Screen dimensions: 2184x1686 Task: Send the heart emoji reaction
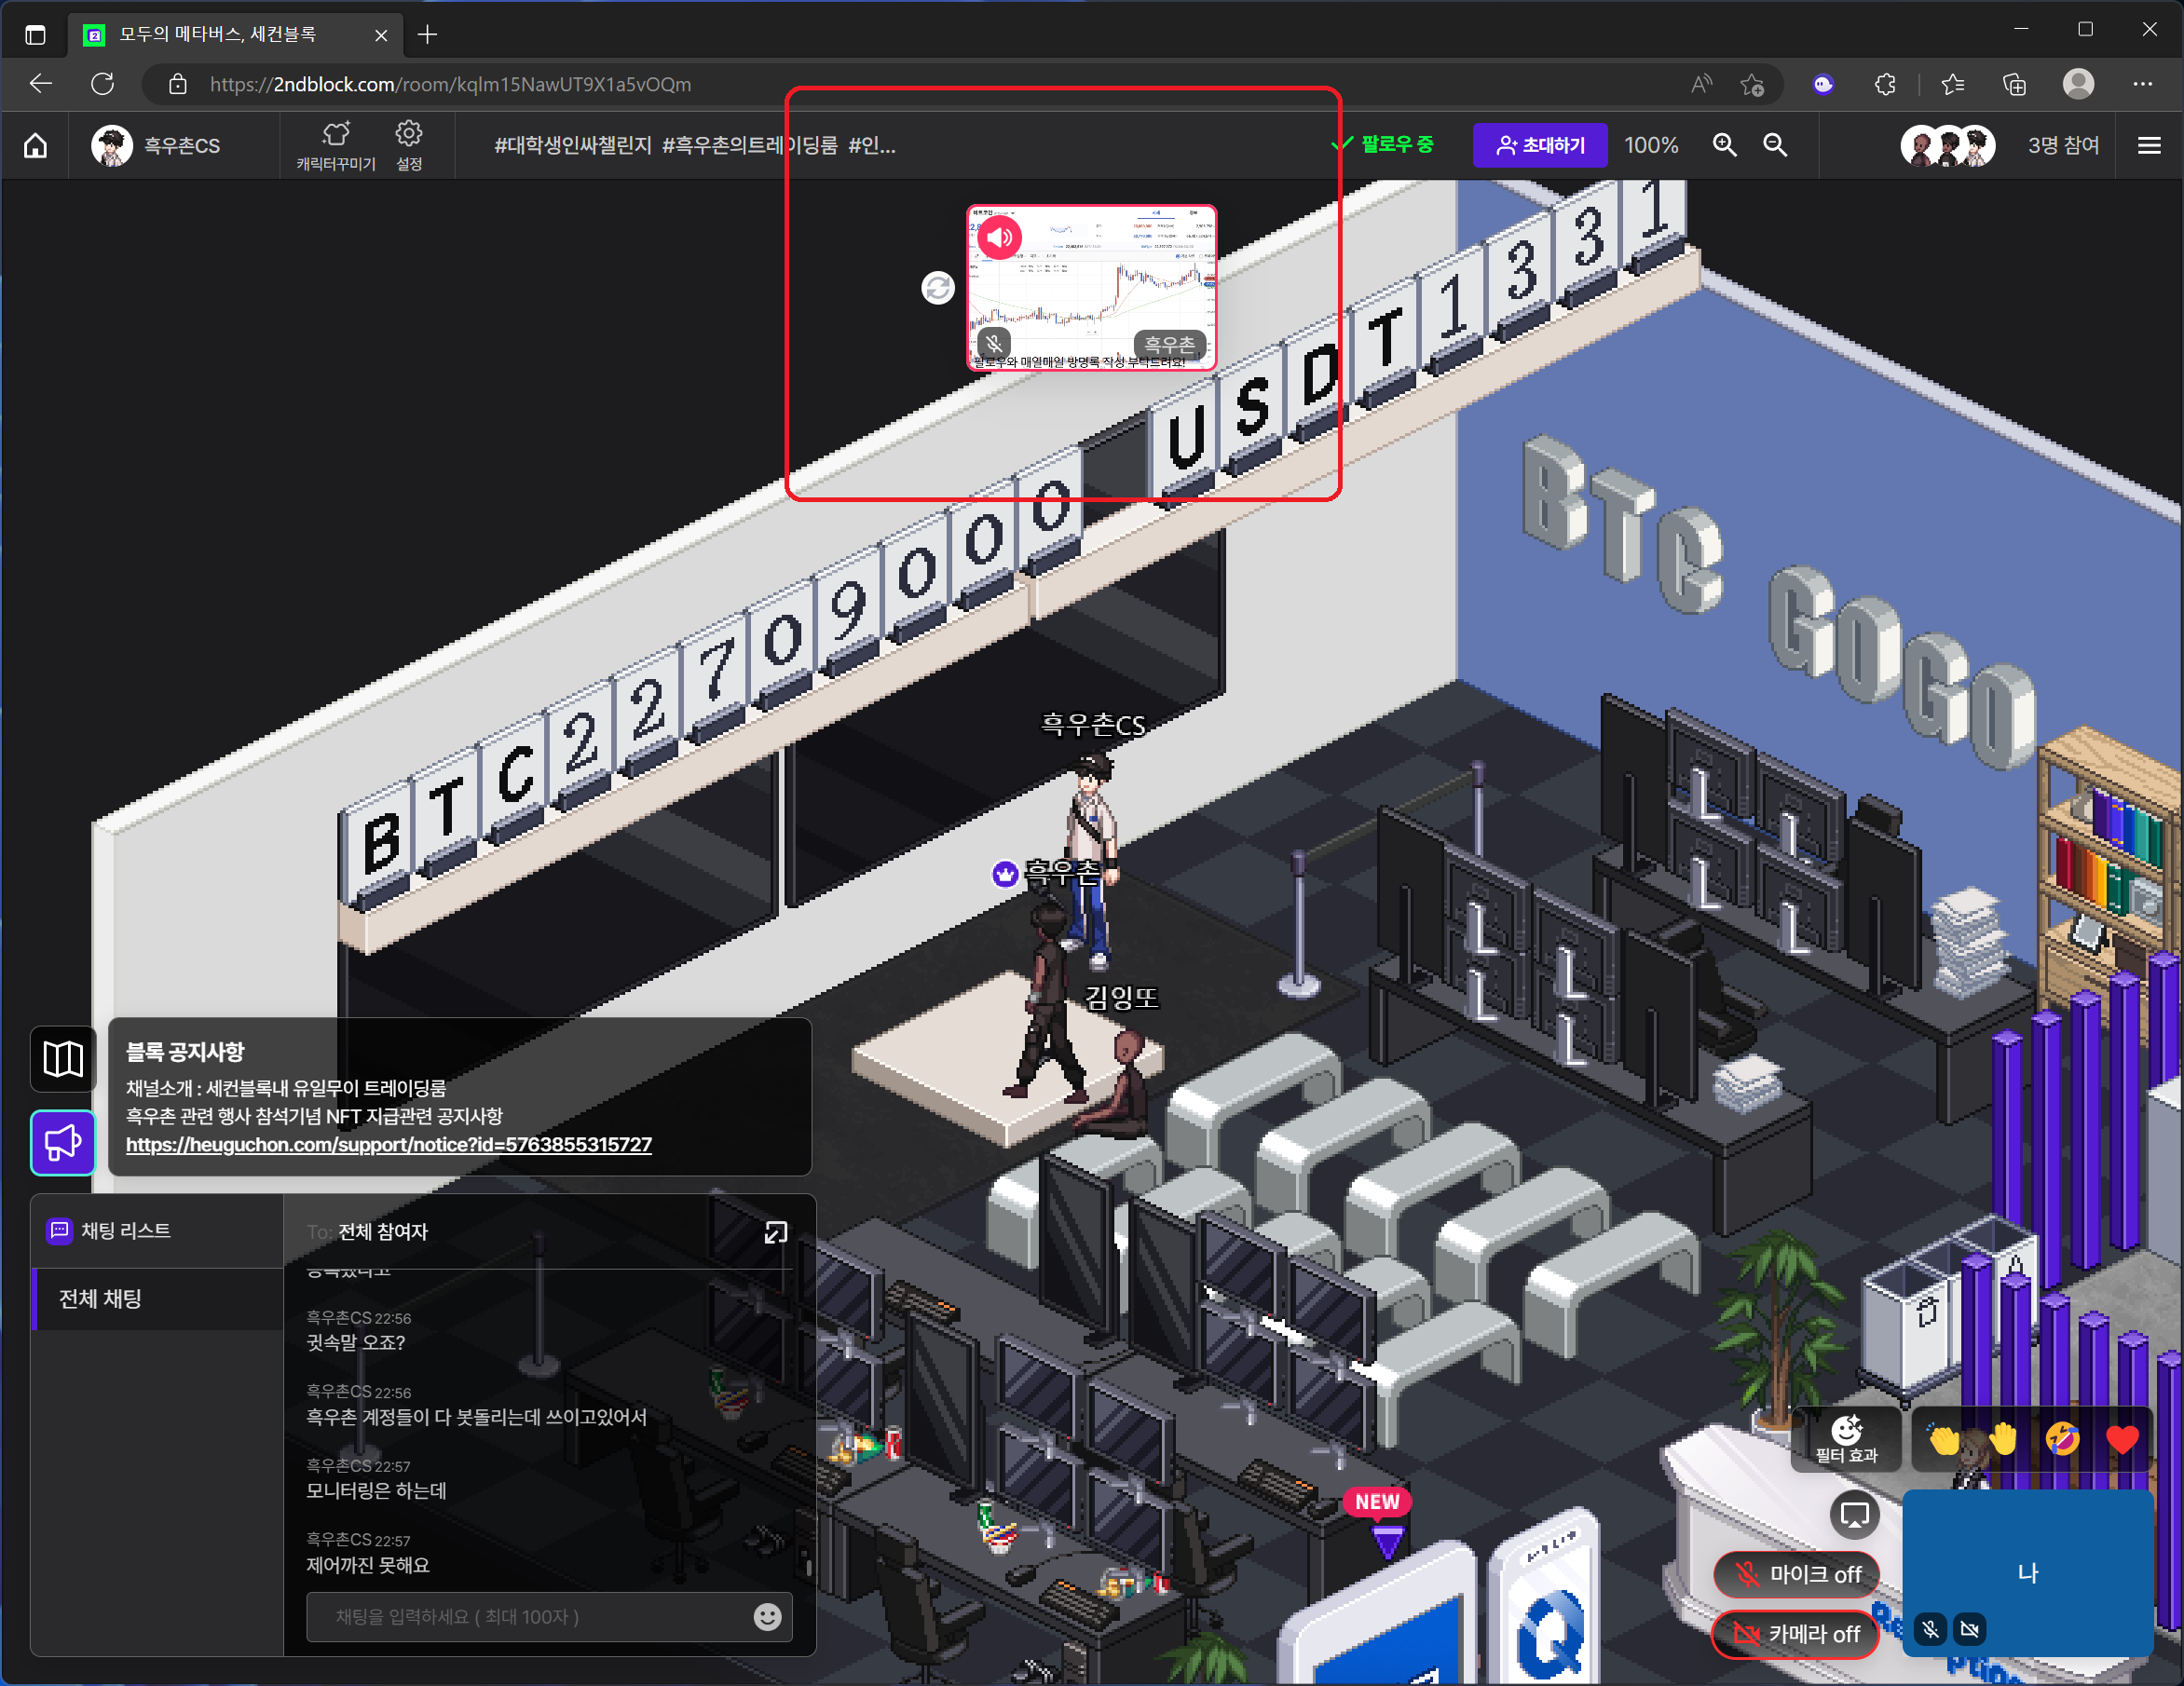pos(2121,1439)
